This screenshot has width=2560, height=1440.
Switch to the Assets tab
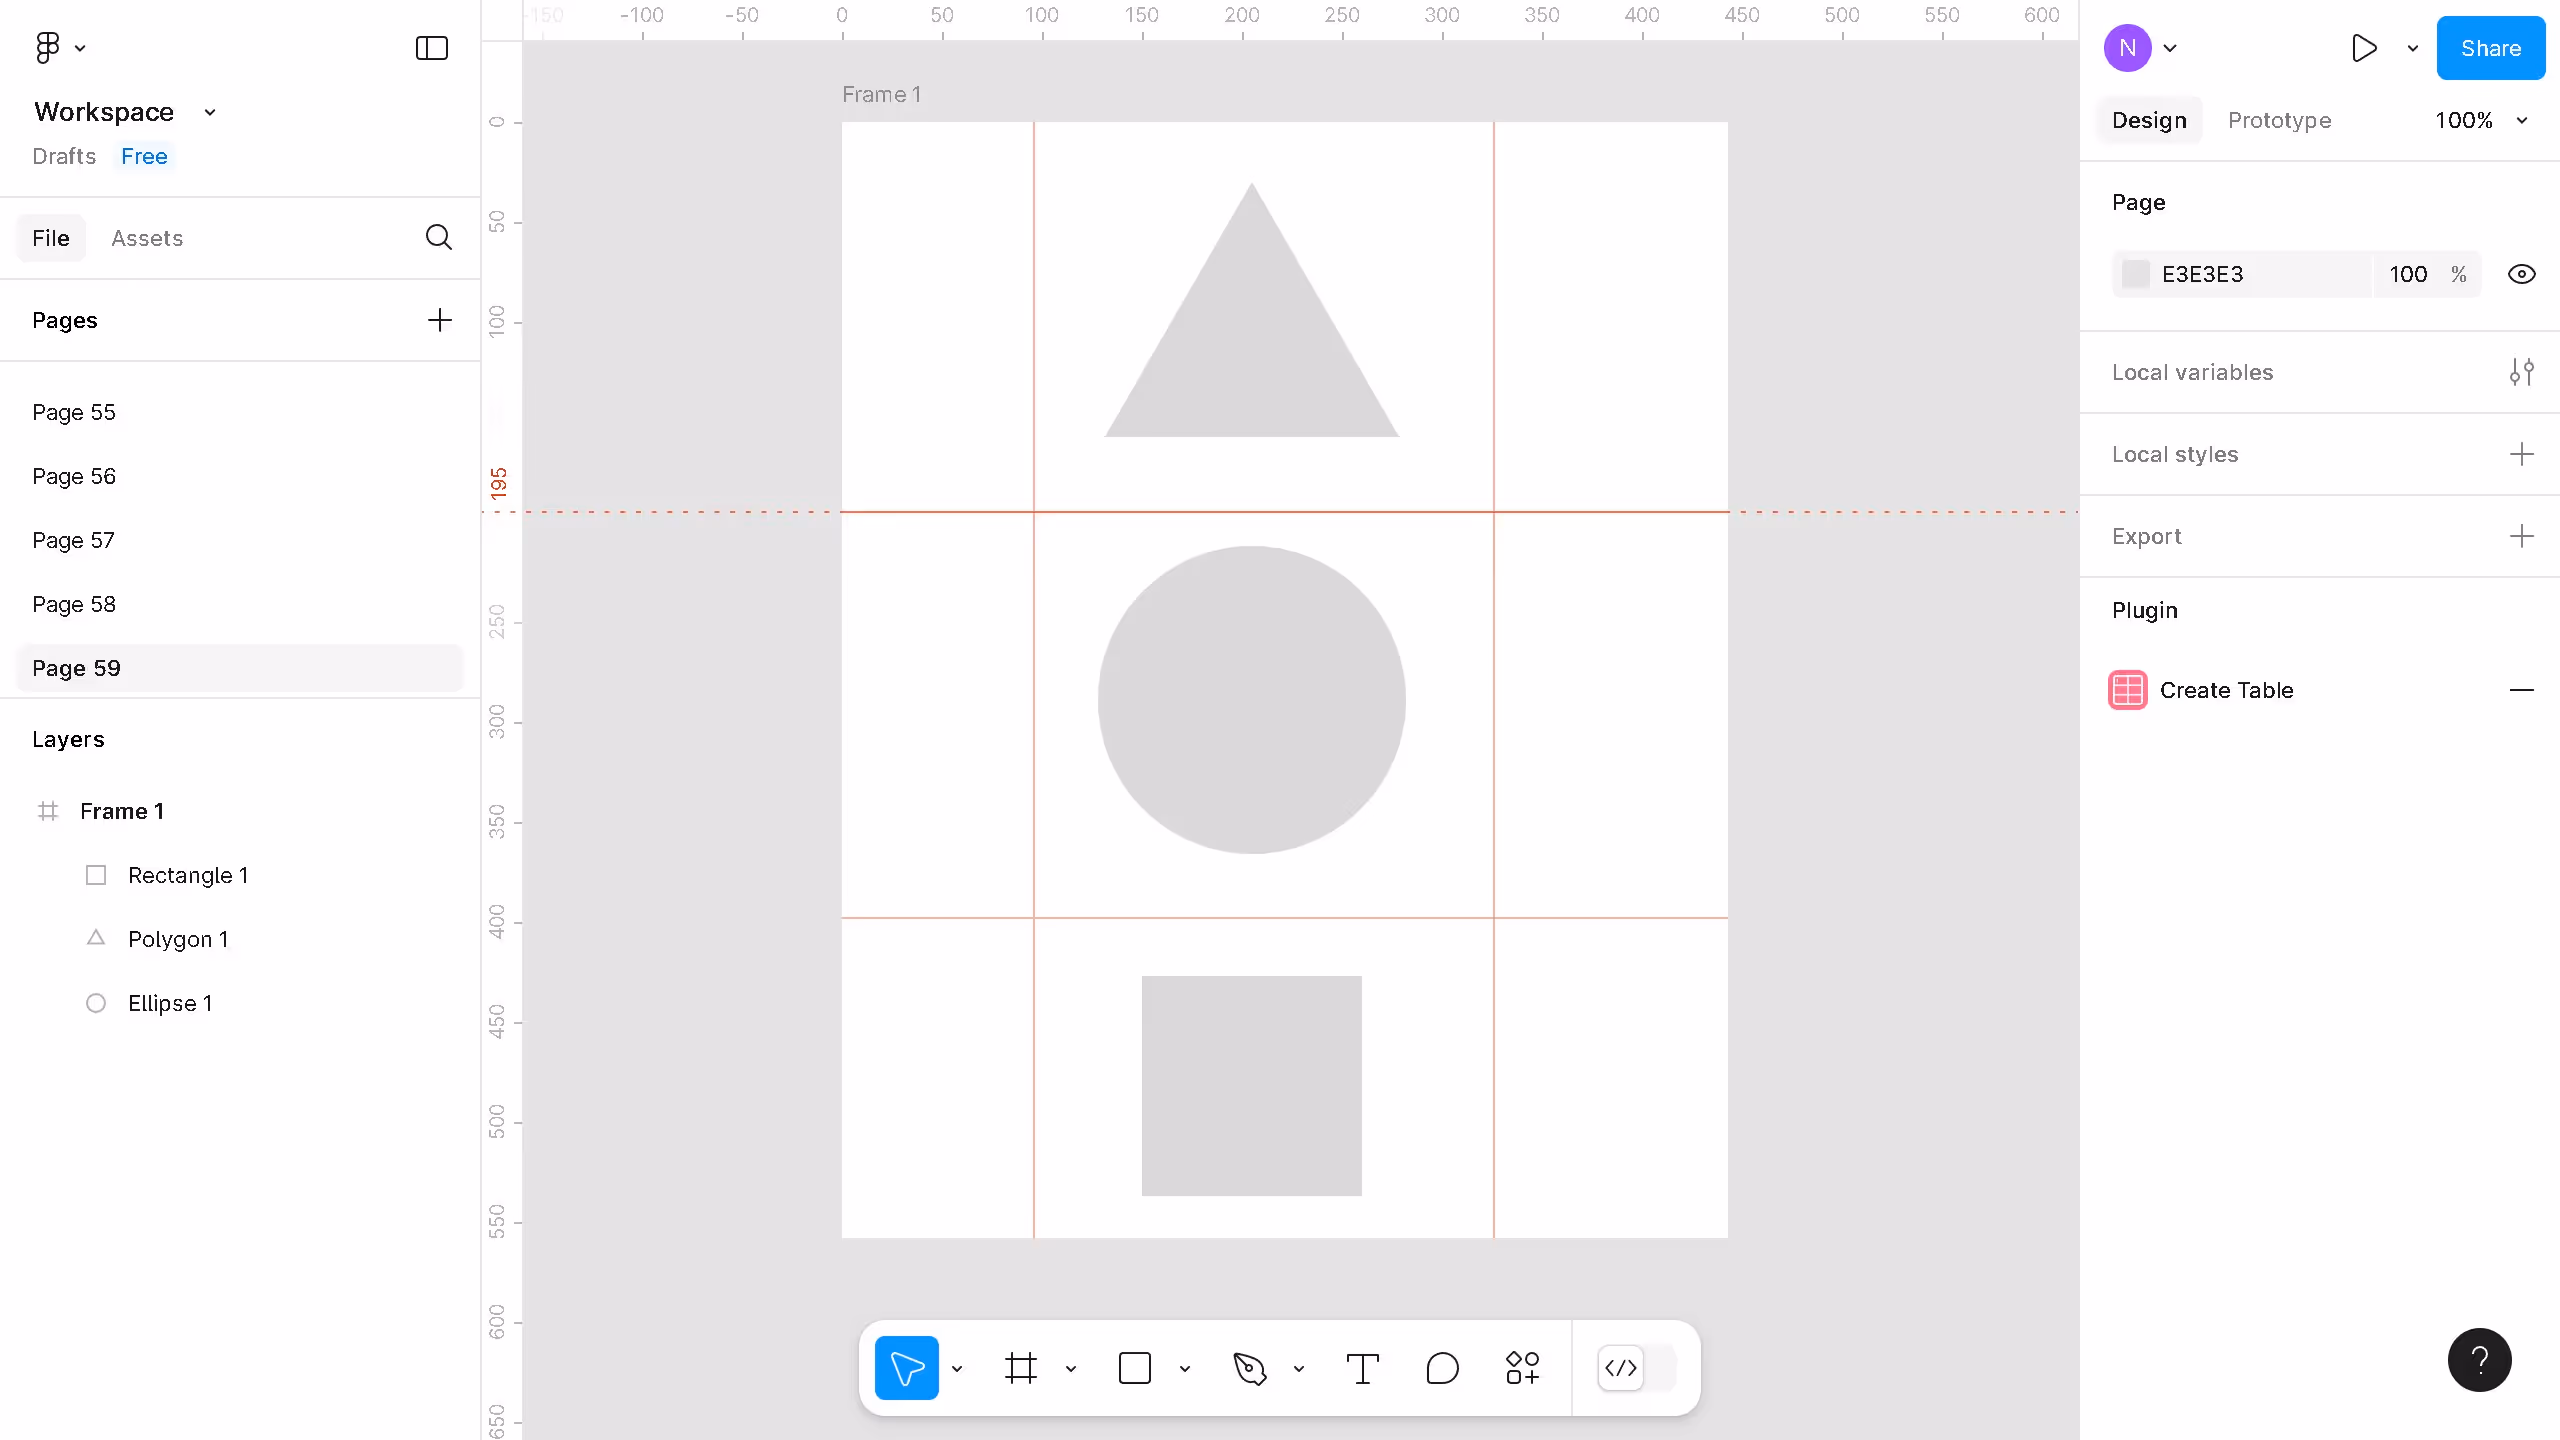(147, 238)
